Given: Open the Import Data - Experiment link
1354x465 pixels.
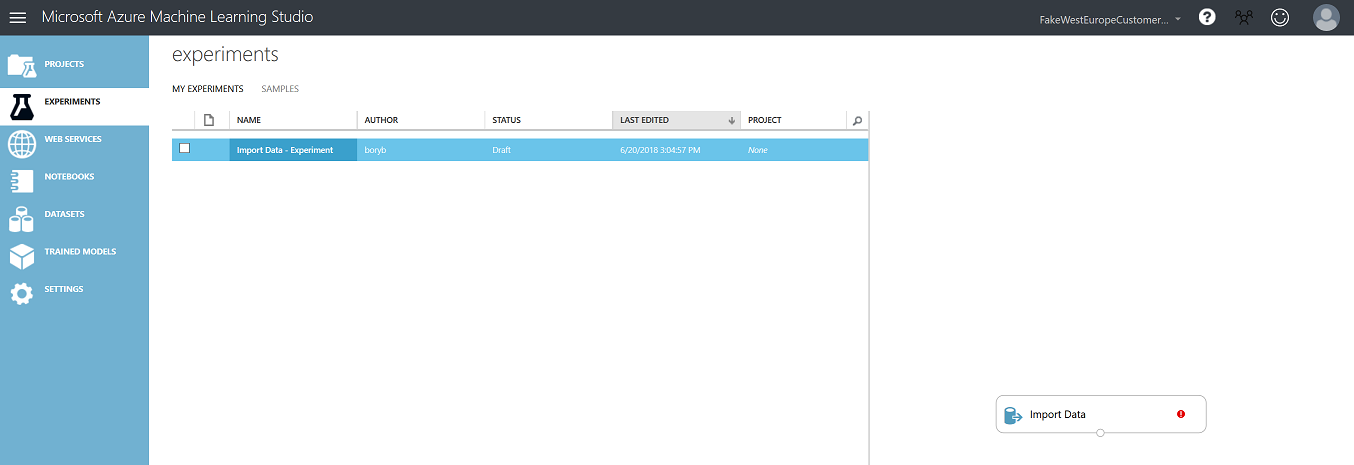Looking at the screenshot, I should pyautogui.click(x=285, y=150).
